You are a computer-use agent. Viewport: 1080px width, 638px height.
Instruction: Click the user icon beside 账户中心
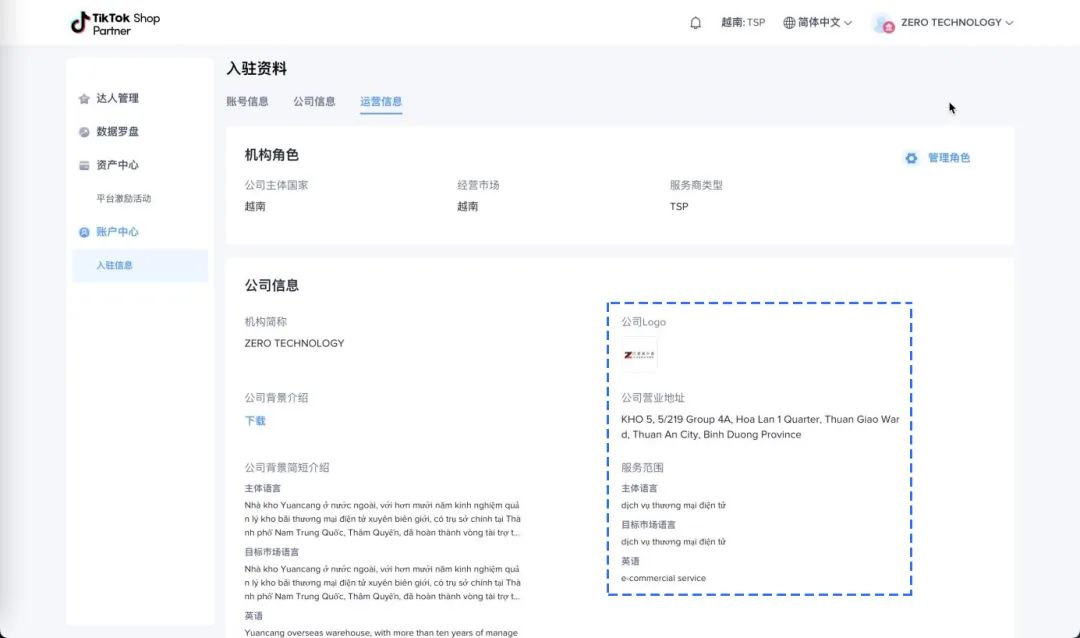[x=84, y=232]
